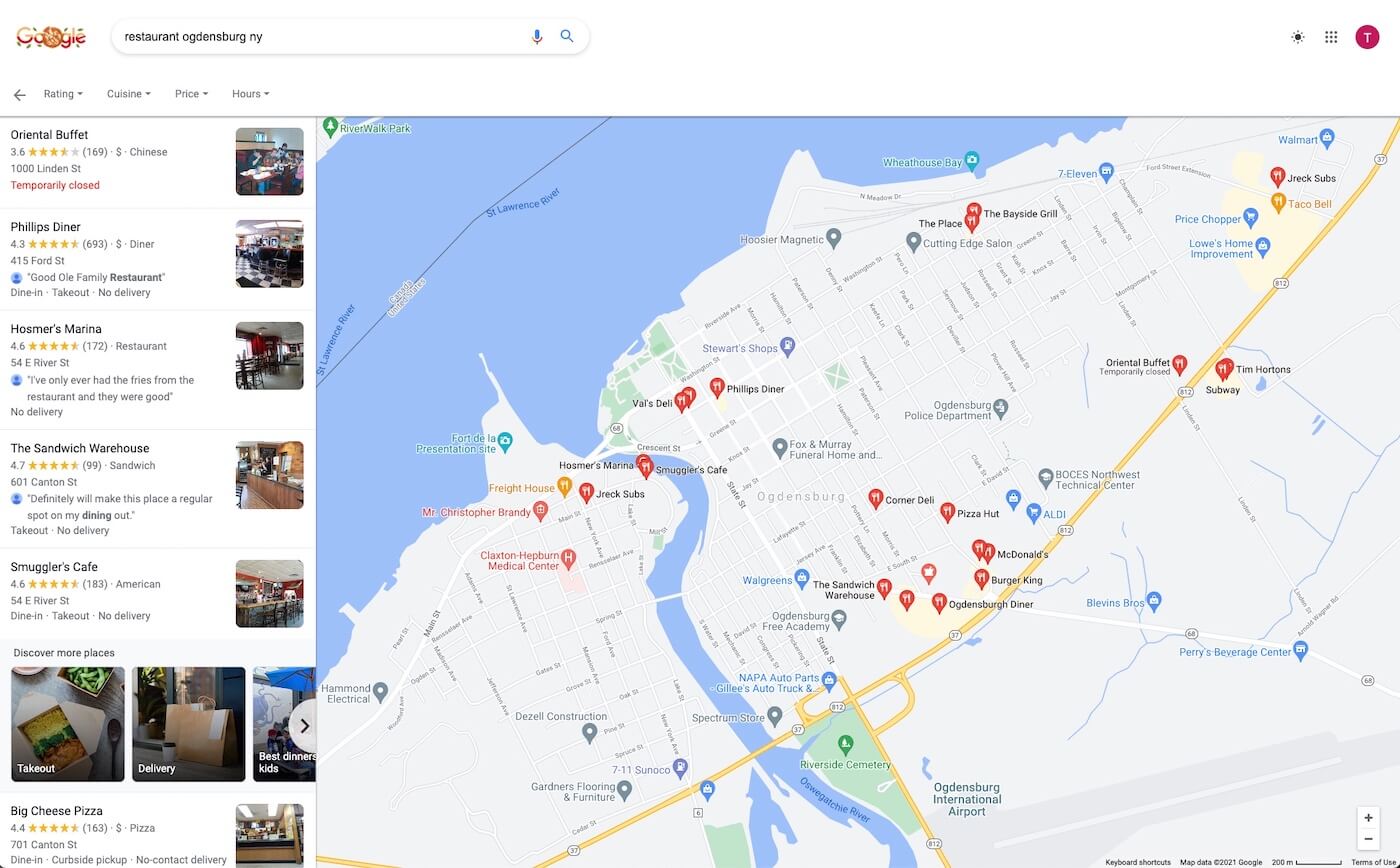
Task: Click the next arrow on discover carousel
Action: click(304, 726)
